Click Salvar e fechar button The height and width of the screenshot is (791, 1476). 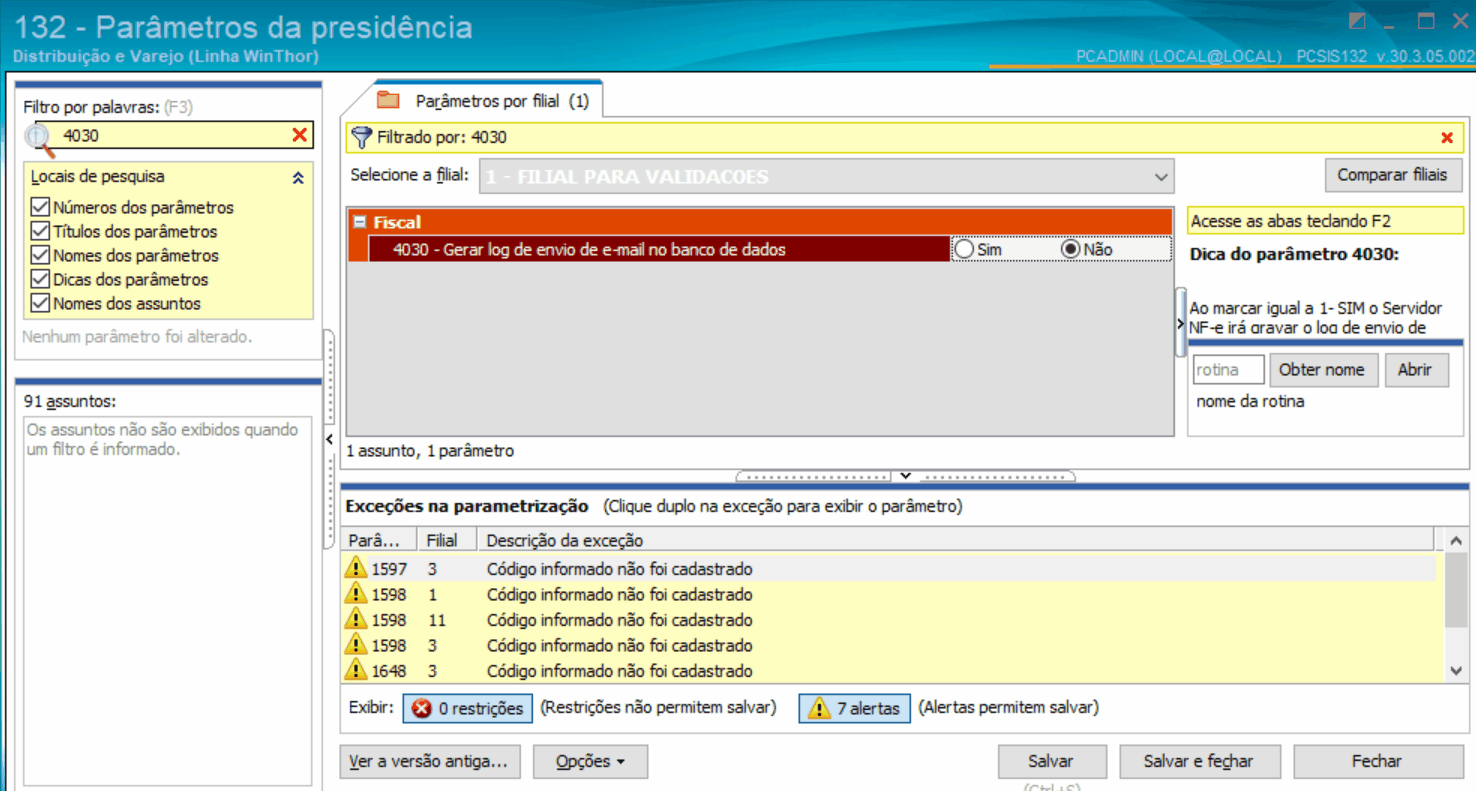pyautogui.click(x=1198, y=762)
